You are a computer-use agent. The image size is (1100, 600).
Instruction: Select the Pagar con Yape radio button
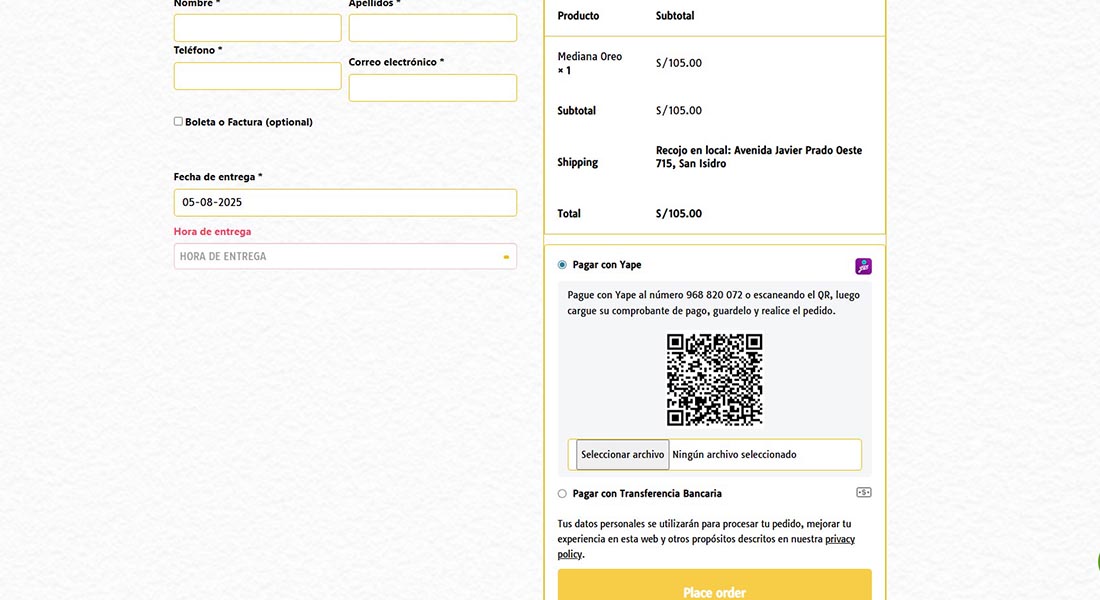click(x=562, y=265)
